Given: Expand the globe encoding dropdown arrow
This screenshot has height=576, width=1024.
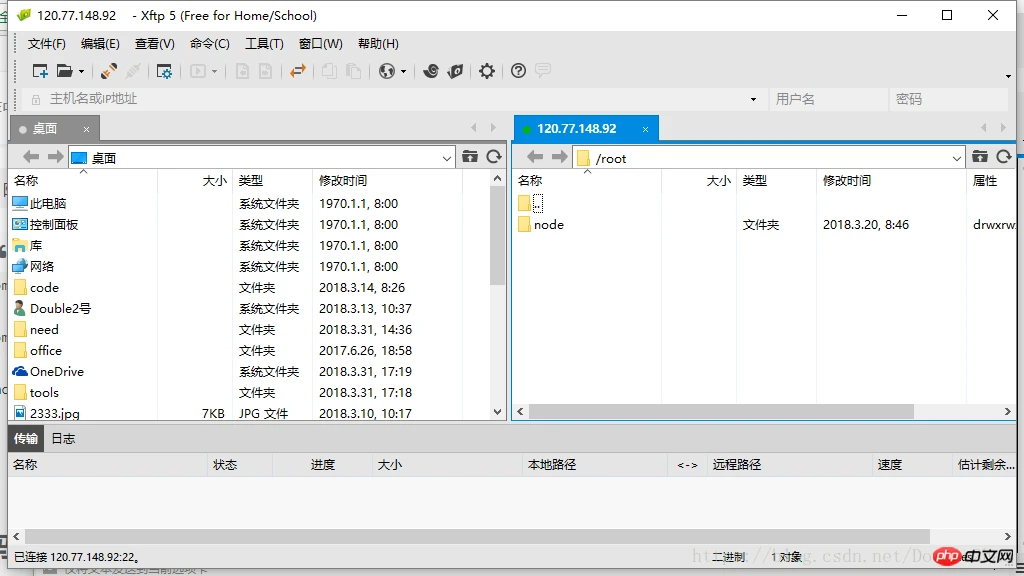Looking at the screenshot, I should (x=404, y=71).
